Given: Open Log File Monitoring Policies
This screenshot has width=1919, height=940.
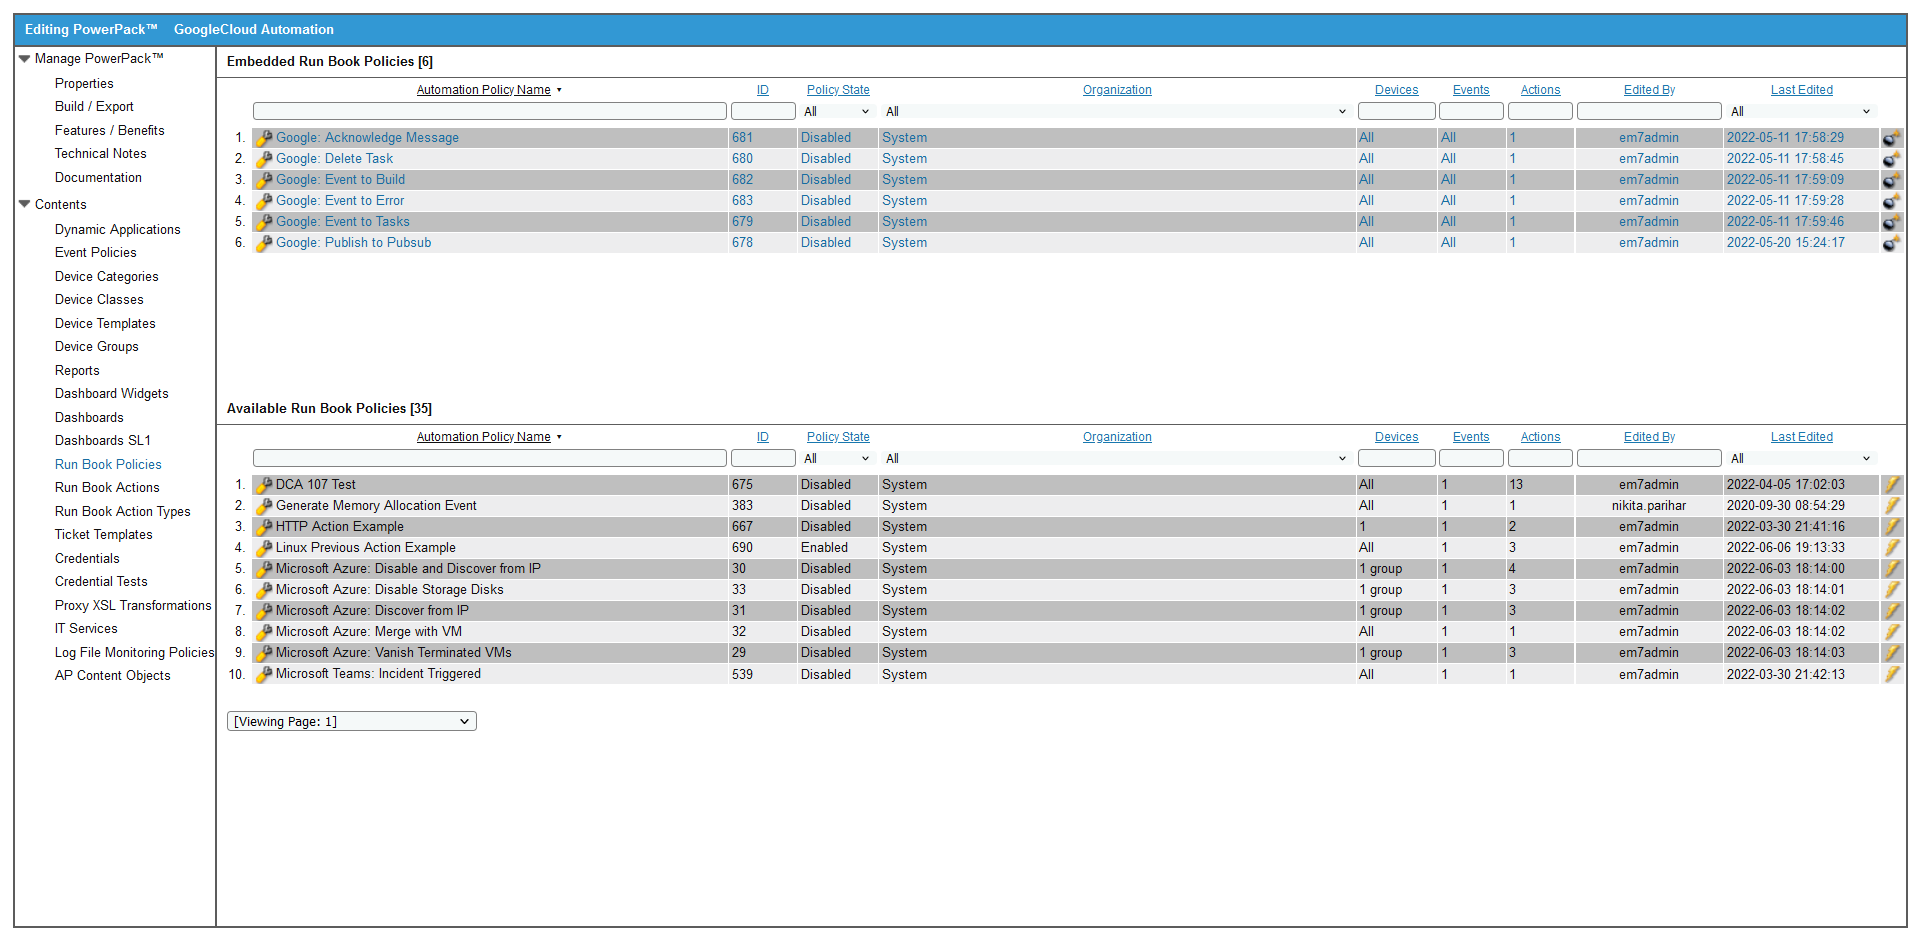Looking at the screenshot, I should tap(135, 653).
